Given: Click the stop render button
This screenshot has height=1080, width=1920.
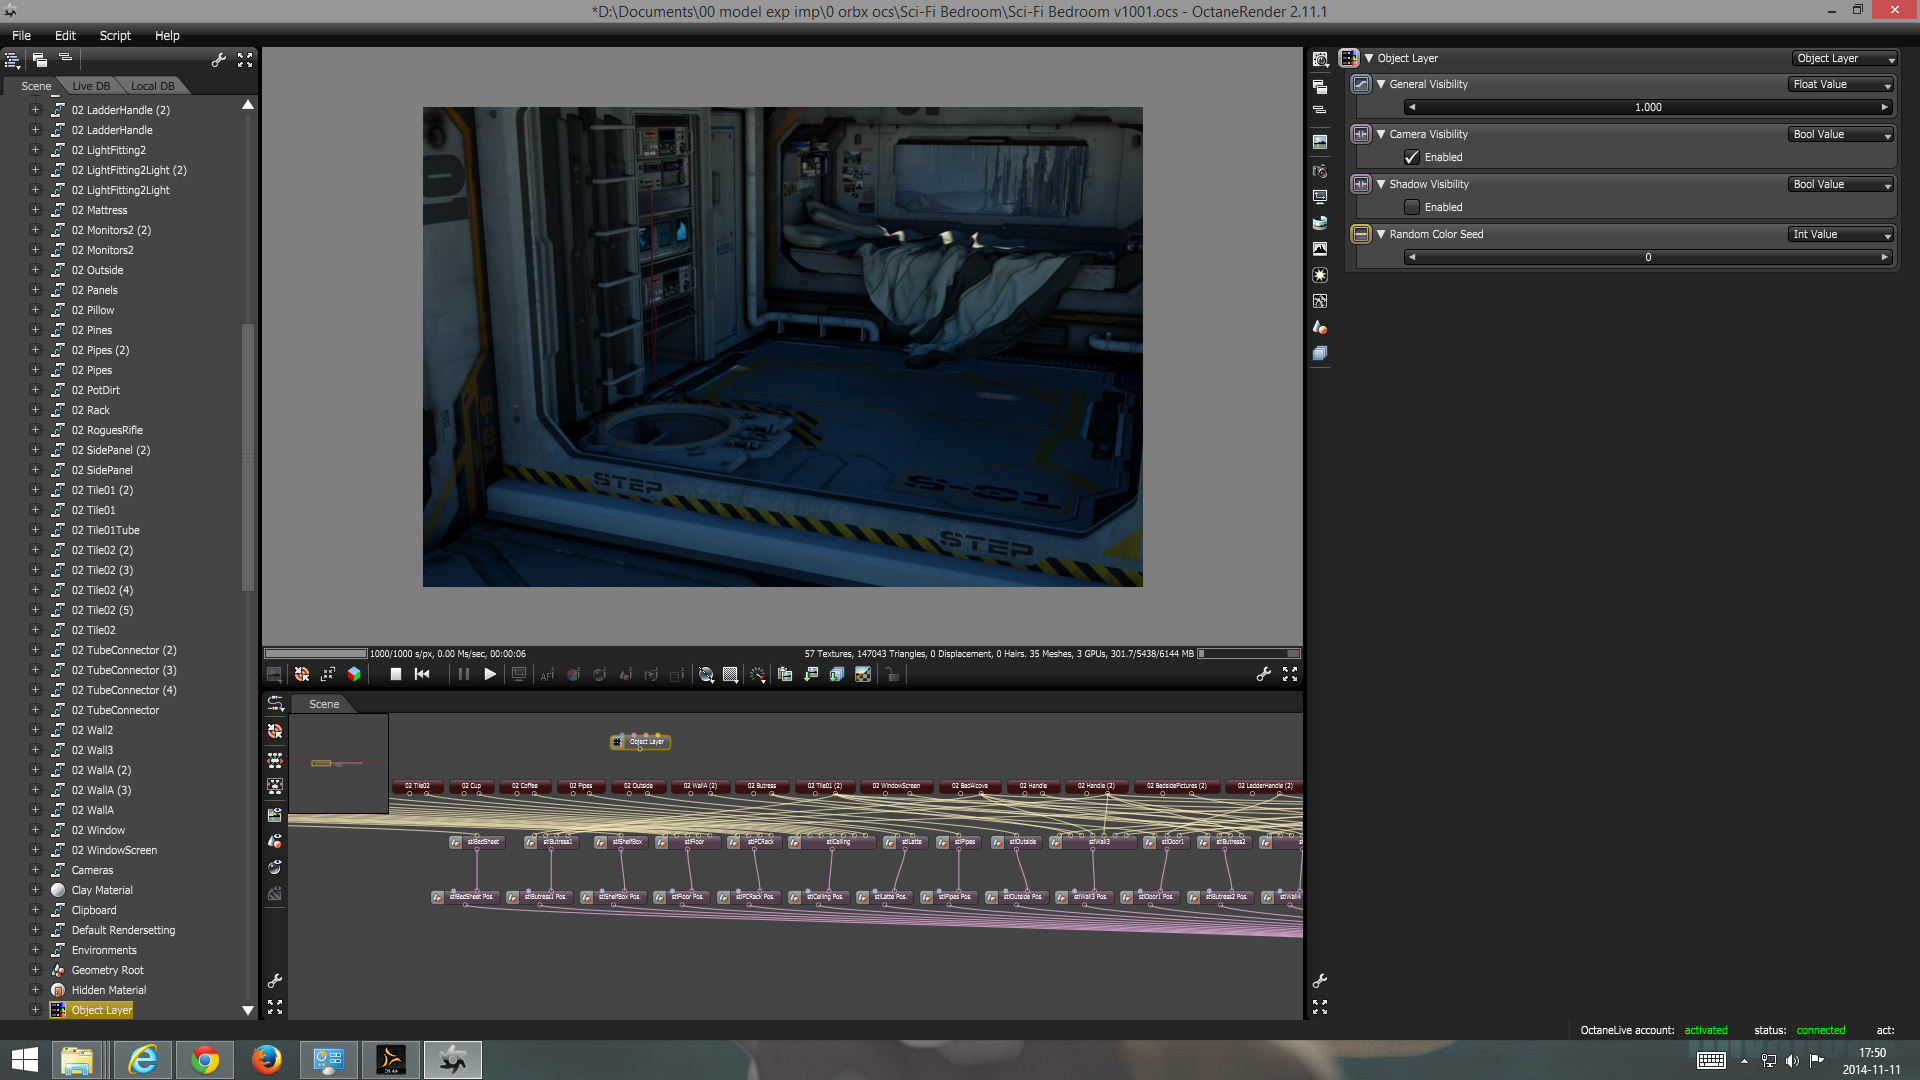Looking at the screenshot, I should (396, 675).
